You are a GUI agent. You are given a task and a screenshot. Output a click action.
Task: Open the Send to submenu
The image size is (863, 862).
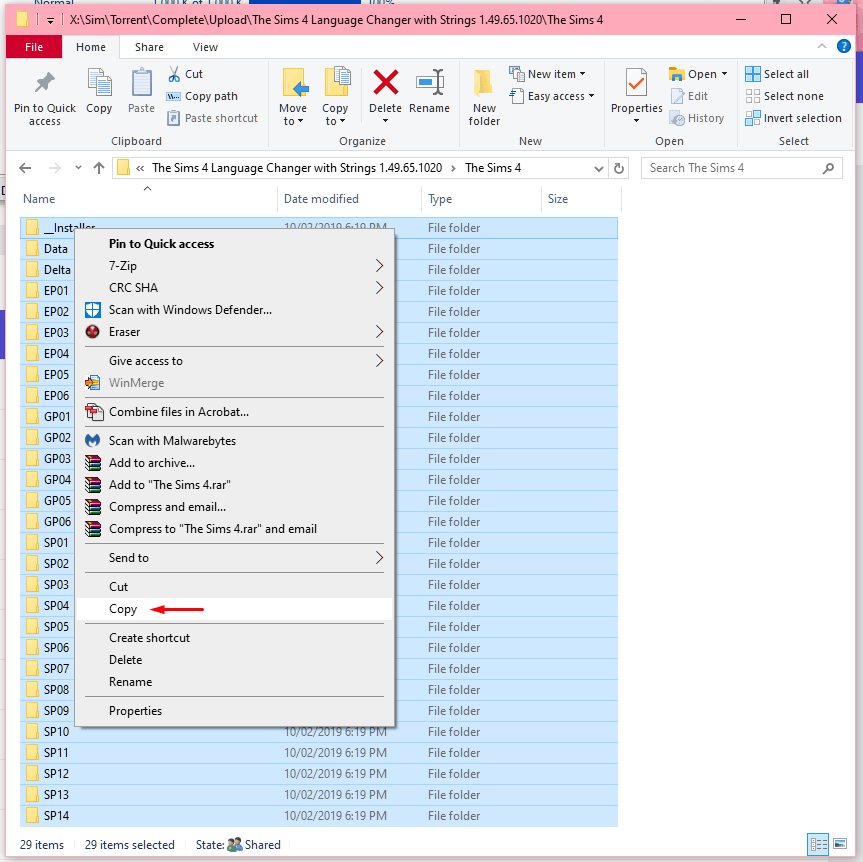point(234,558)
